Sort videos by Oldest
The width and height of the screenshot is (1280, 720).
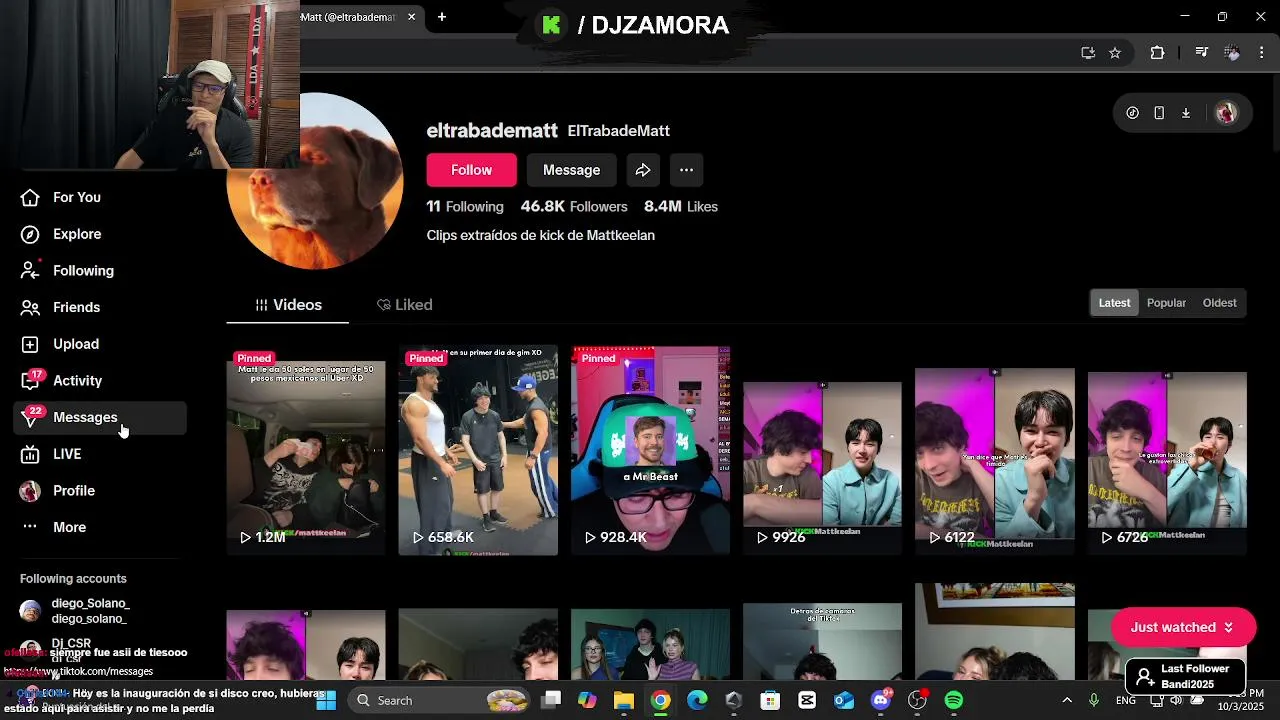[x=1219, y=303]
